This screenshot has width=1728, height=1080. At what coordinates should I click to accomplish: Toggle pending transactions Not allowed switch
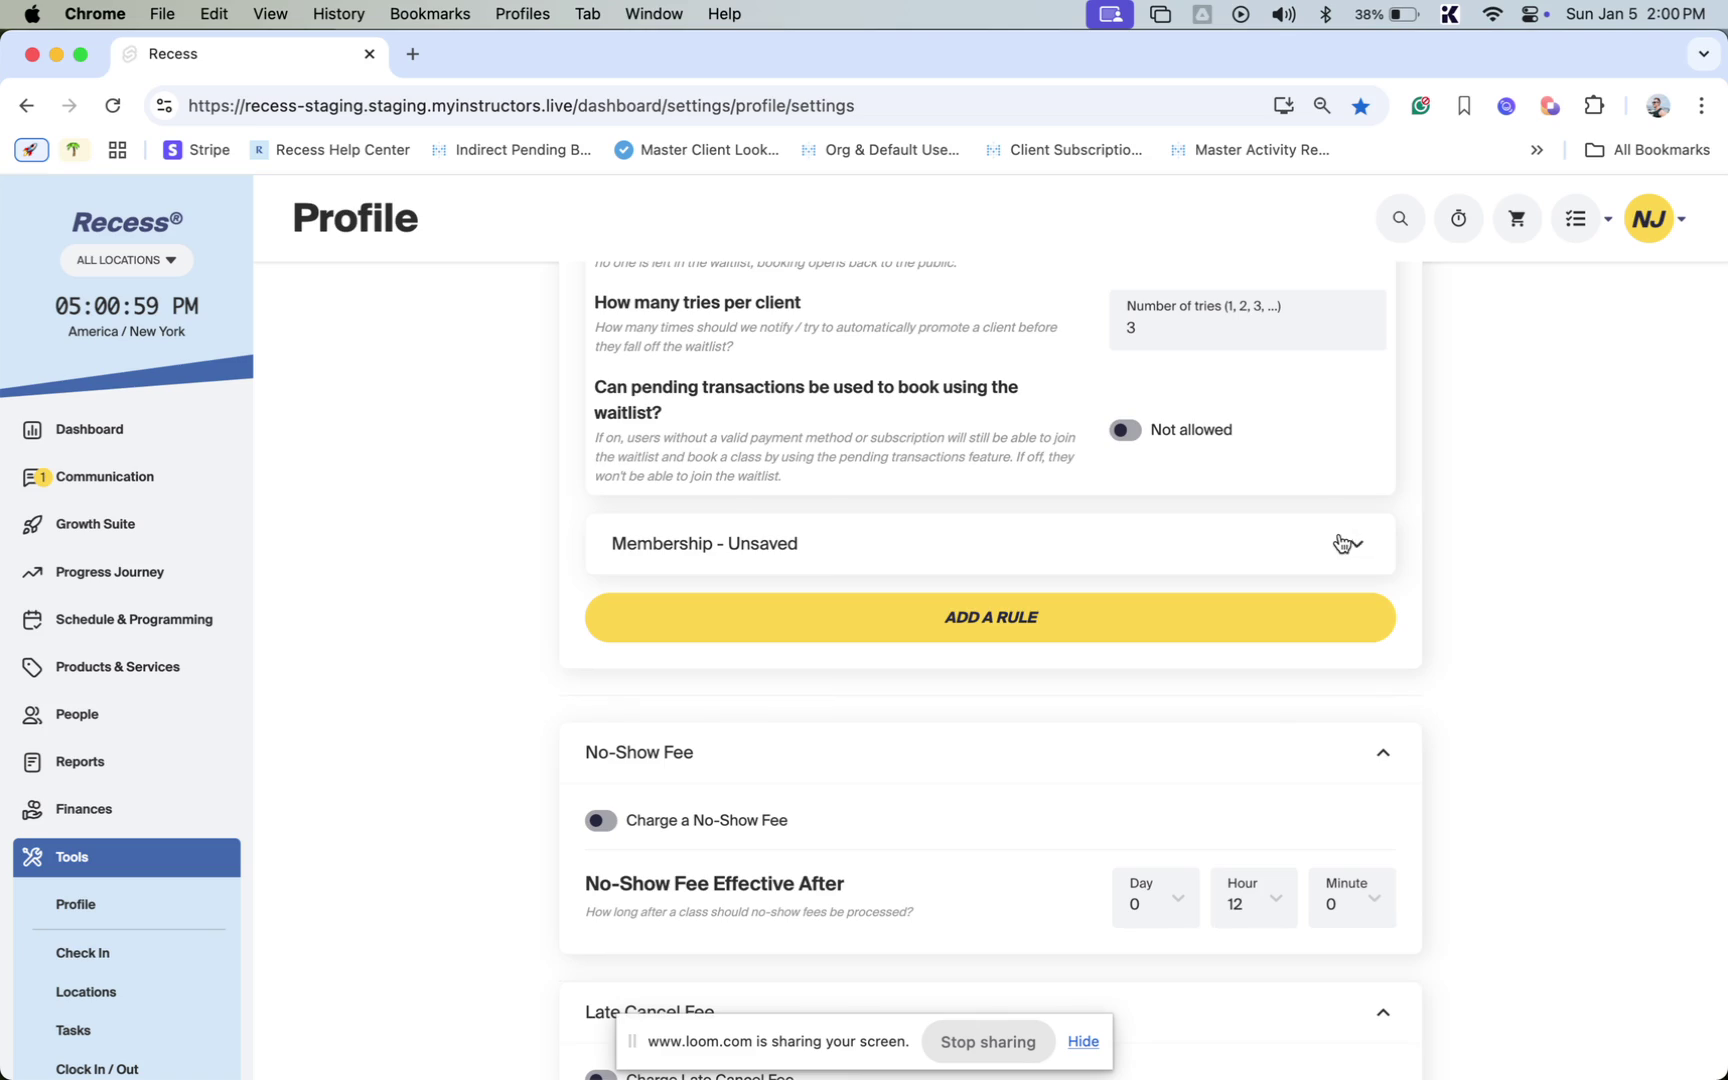tap(1125, 430)
